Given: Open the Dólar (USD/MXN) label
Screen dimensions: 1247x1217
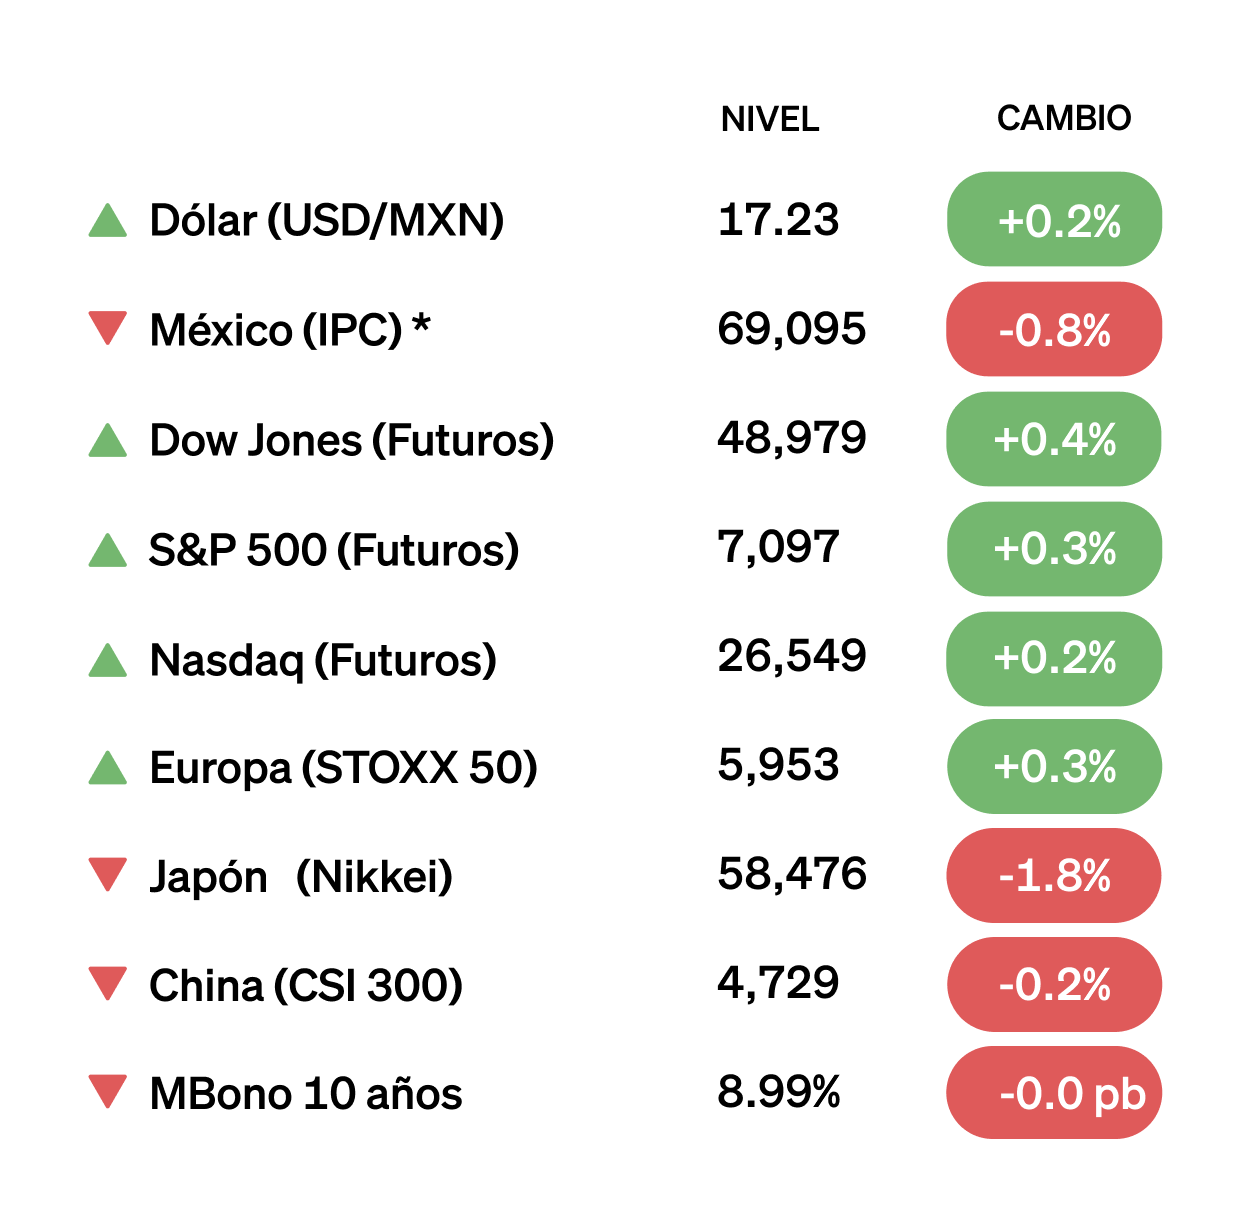Looking at the screenshot, I should tap(326, 221).
